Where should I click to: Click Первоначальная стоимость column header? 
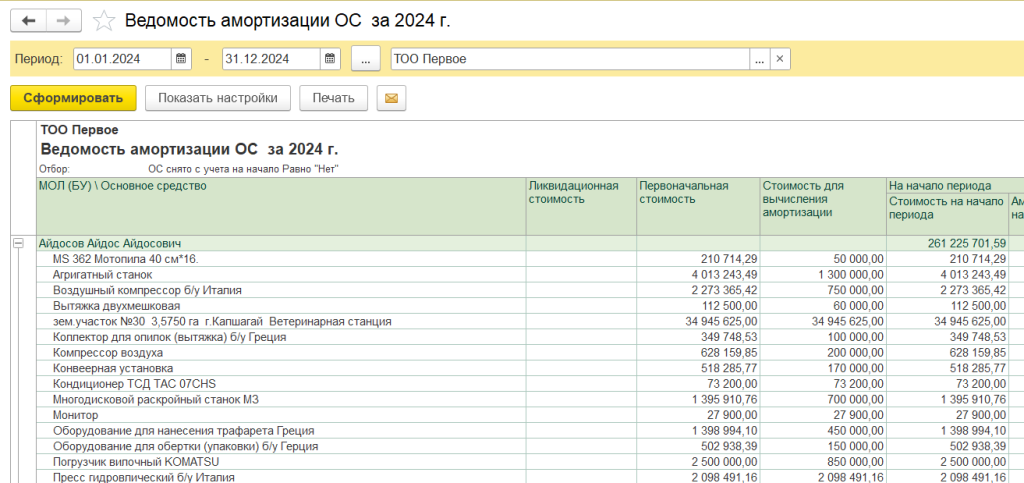[683, 192]
